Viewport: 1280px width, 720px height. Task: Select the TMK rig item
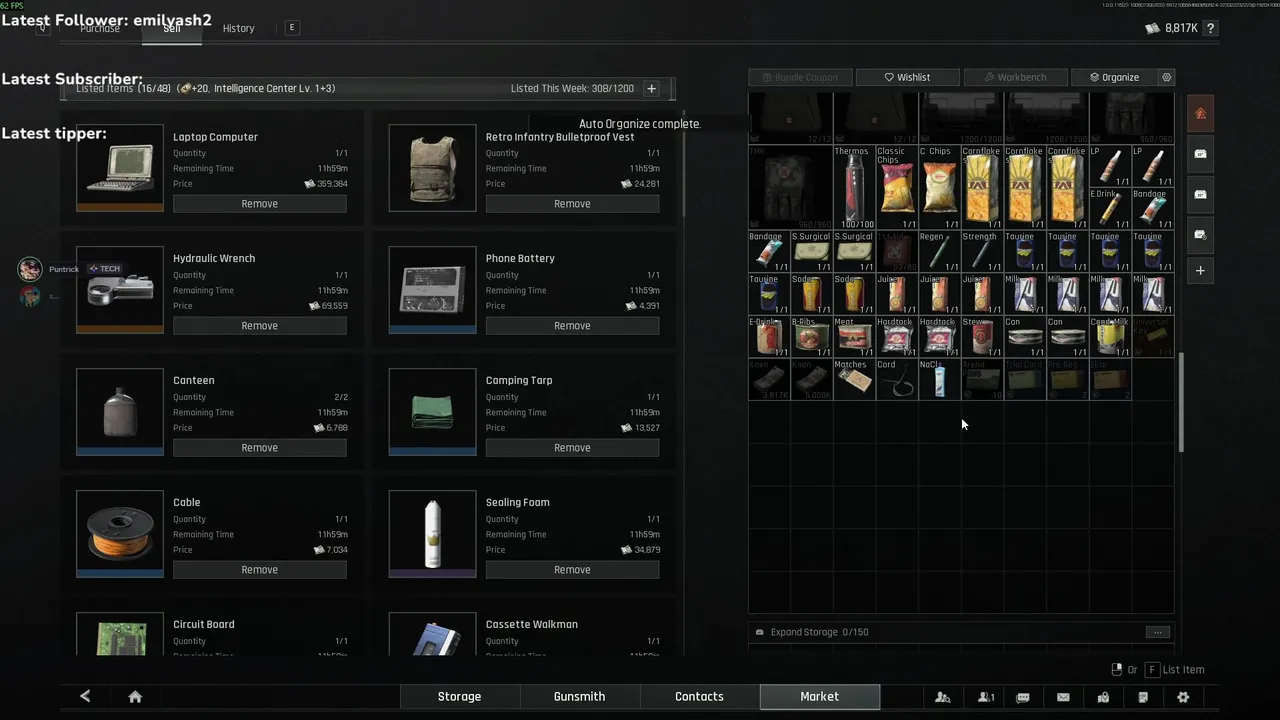tap(790, 187)
